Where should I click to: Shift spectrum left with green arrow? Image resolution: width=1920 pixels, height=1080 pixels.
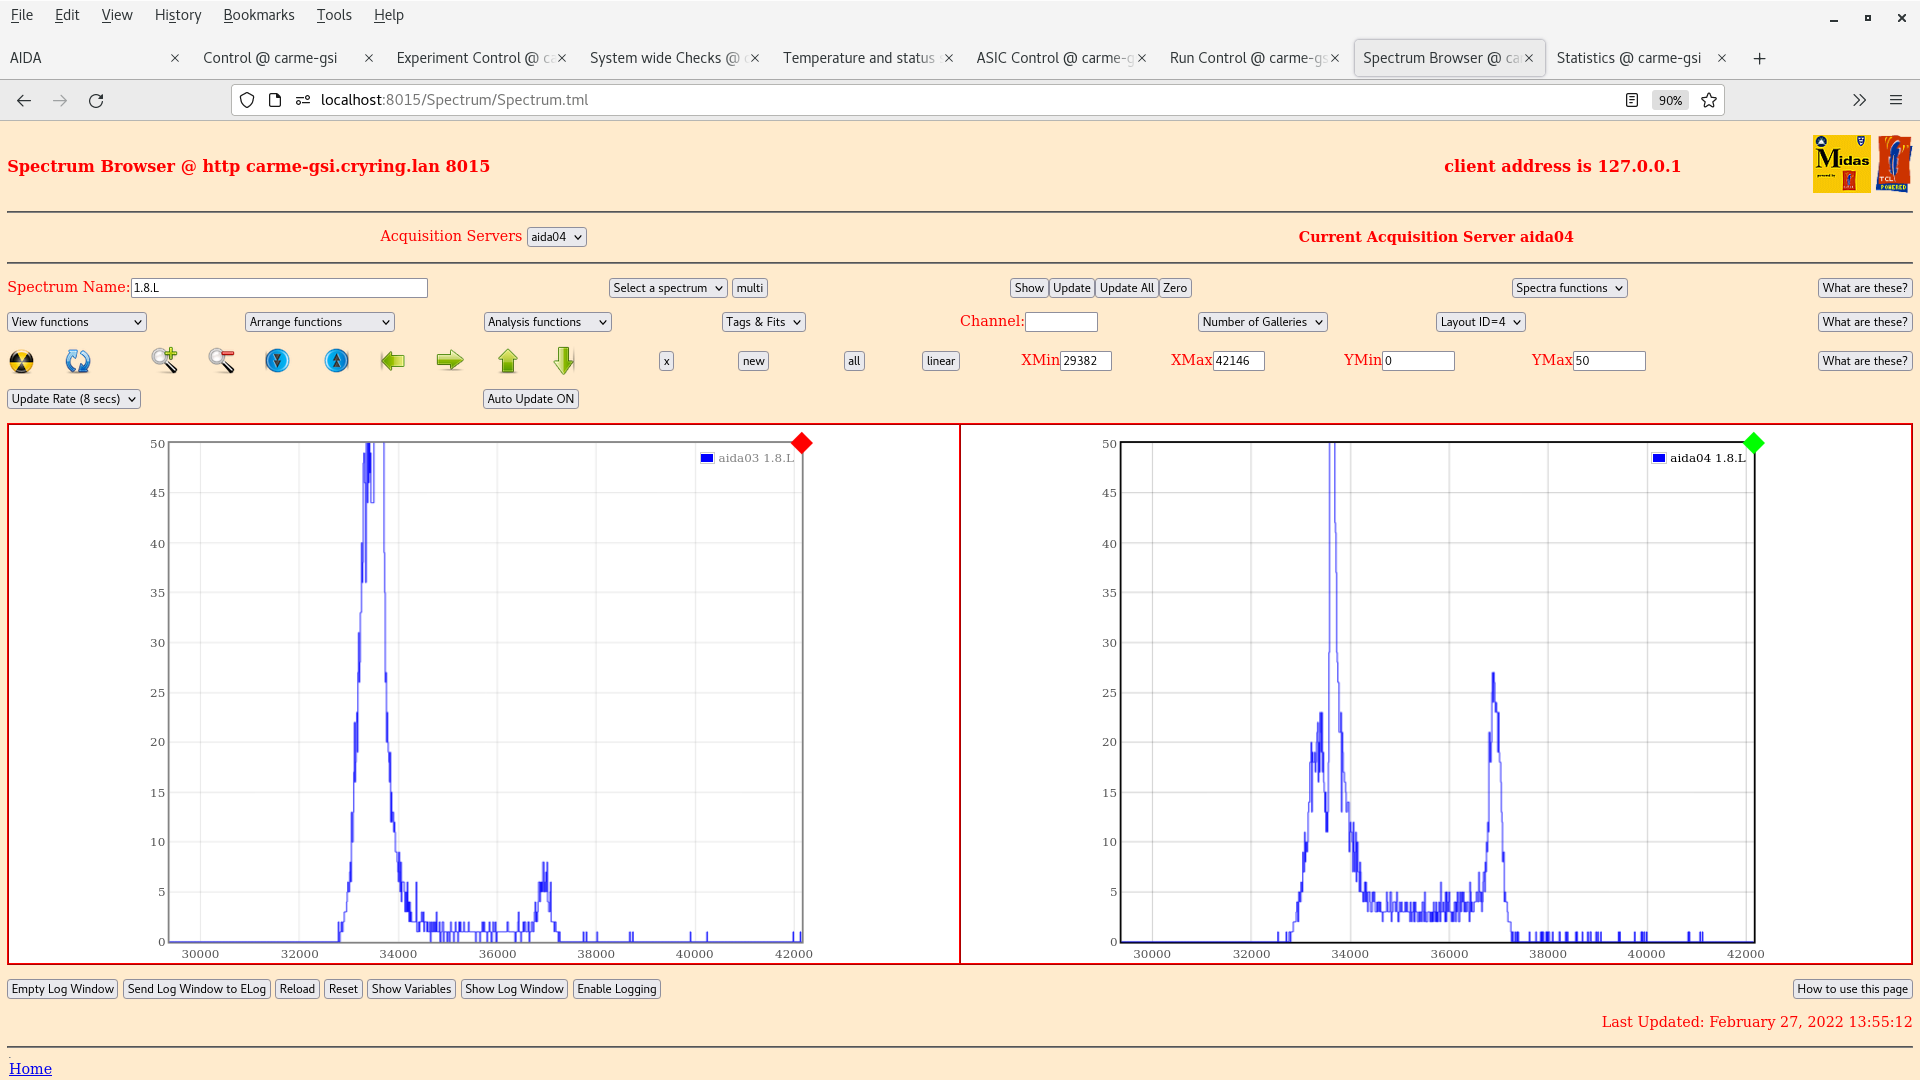pyautogui.click(x=393, y=361)
